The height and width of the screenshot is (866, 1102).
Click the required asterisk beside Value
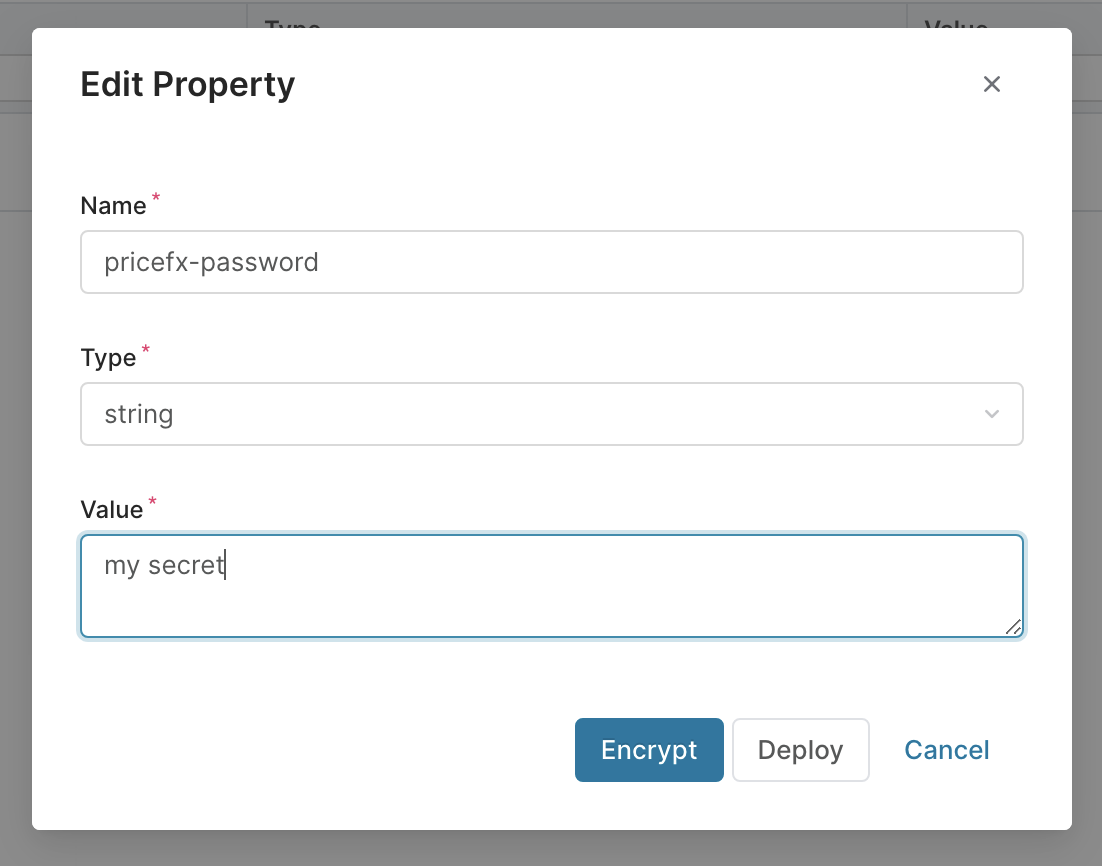pos(151,502)
